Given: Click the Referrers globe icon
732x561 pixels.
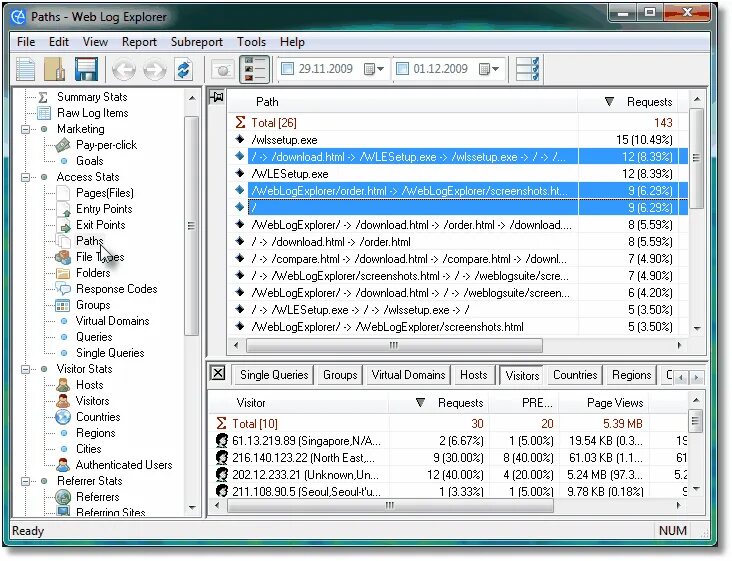Looking at the screenshot, I should (63, 497).
